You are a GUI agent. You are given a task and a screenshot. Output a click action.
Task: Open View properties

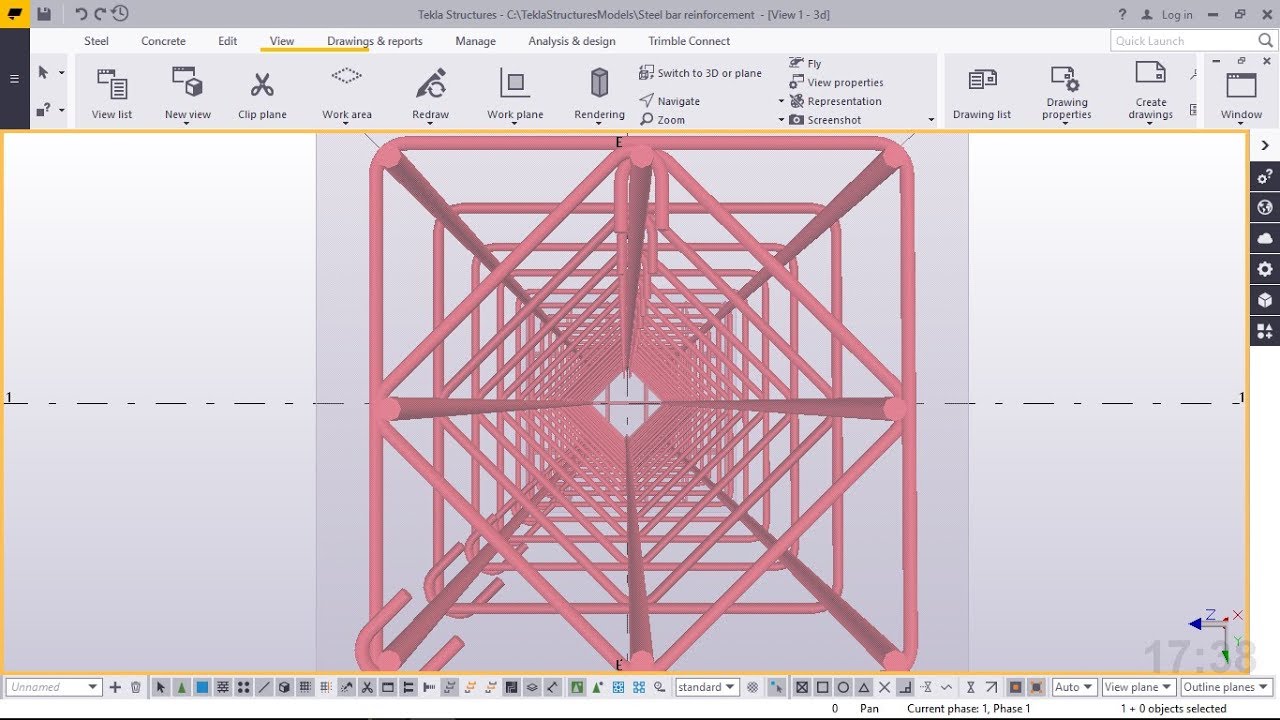coord(836,82)
